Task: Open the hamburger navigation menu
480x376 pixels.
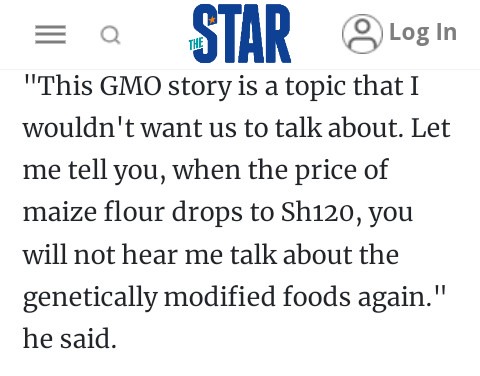Action: (51, 34)
